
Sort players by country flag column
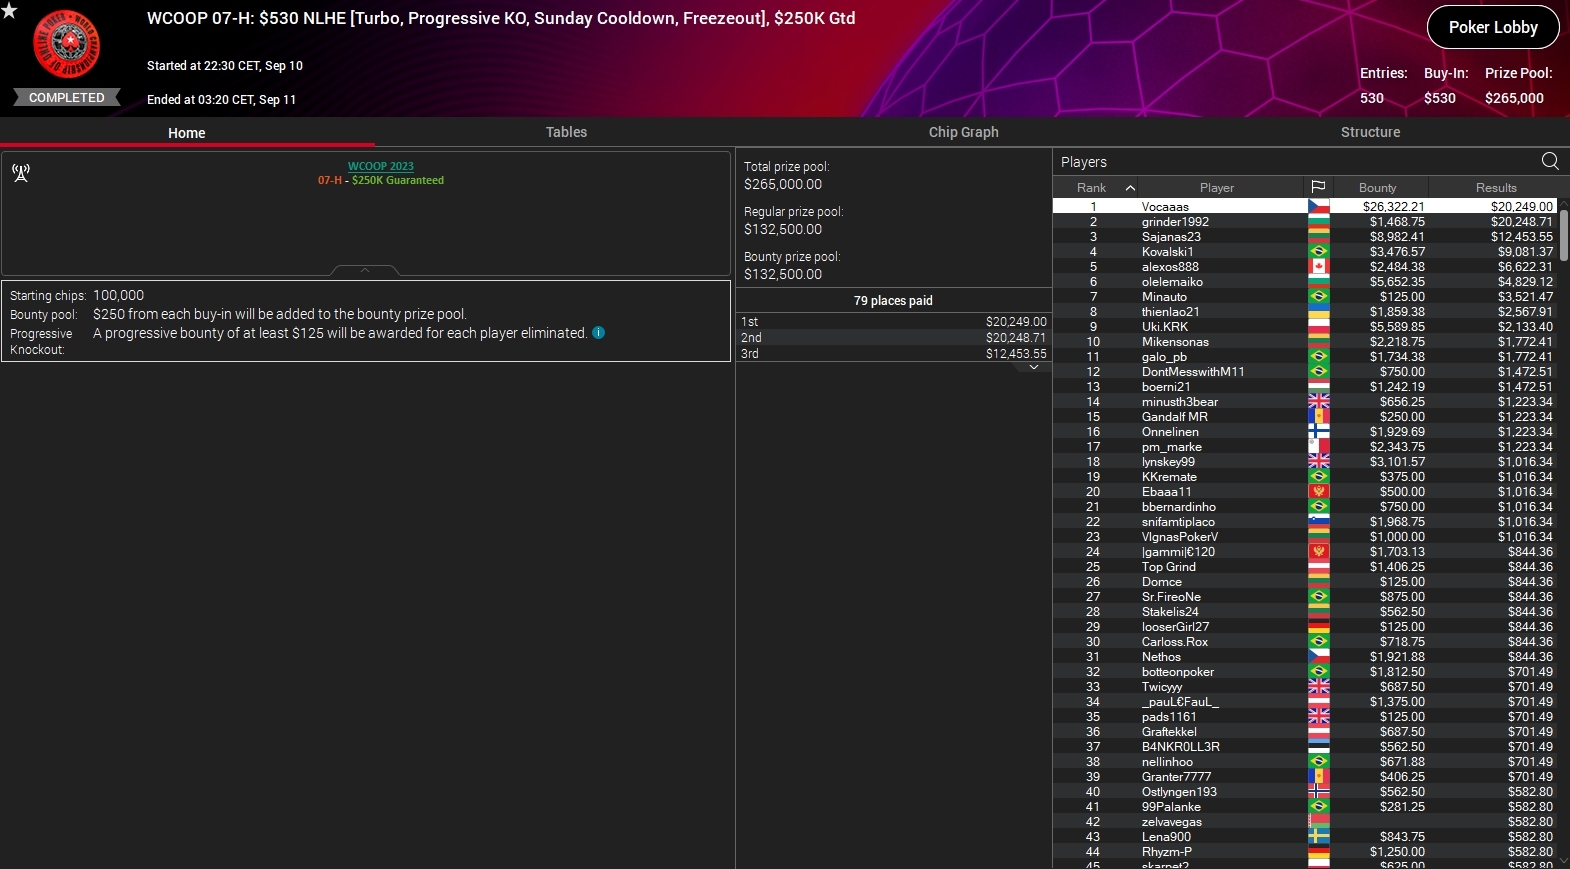(1318, 187)
